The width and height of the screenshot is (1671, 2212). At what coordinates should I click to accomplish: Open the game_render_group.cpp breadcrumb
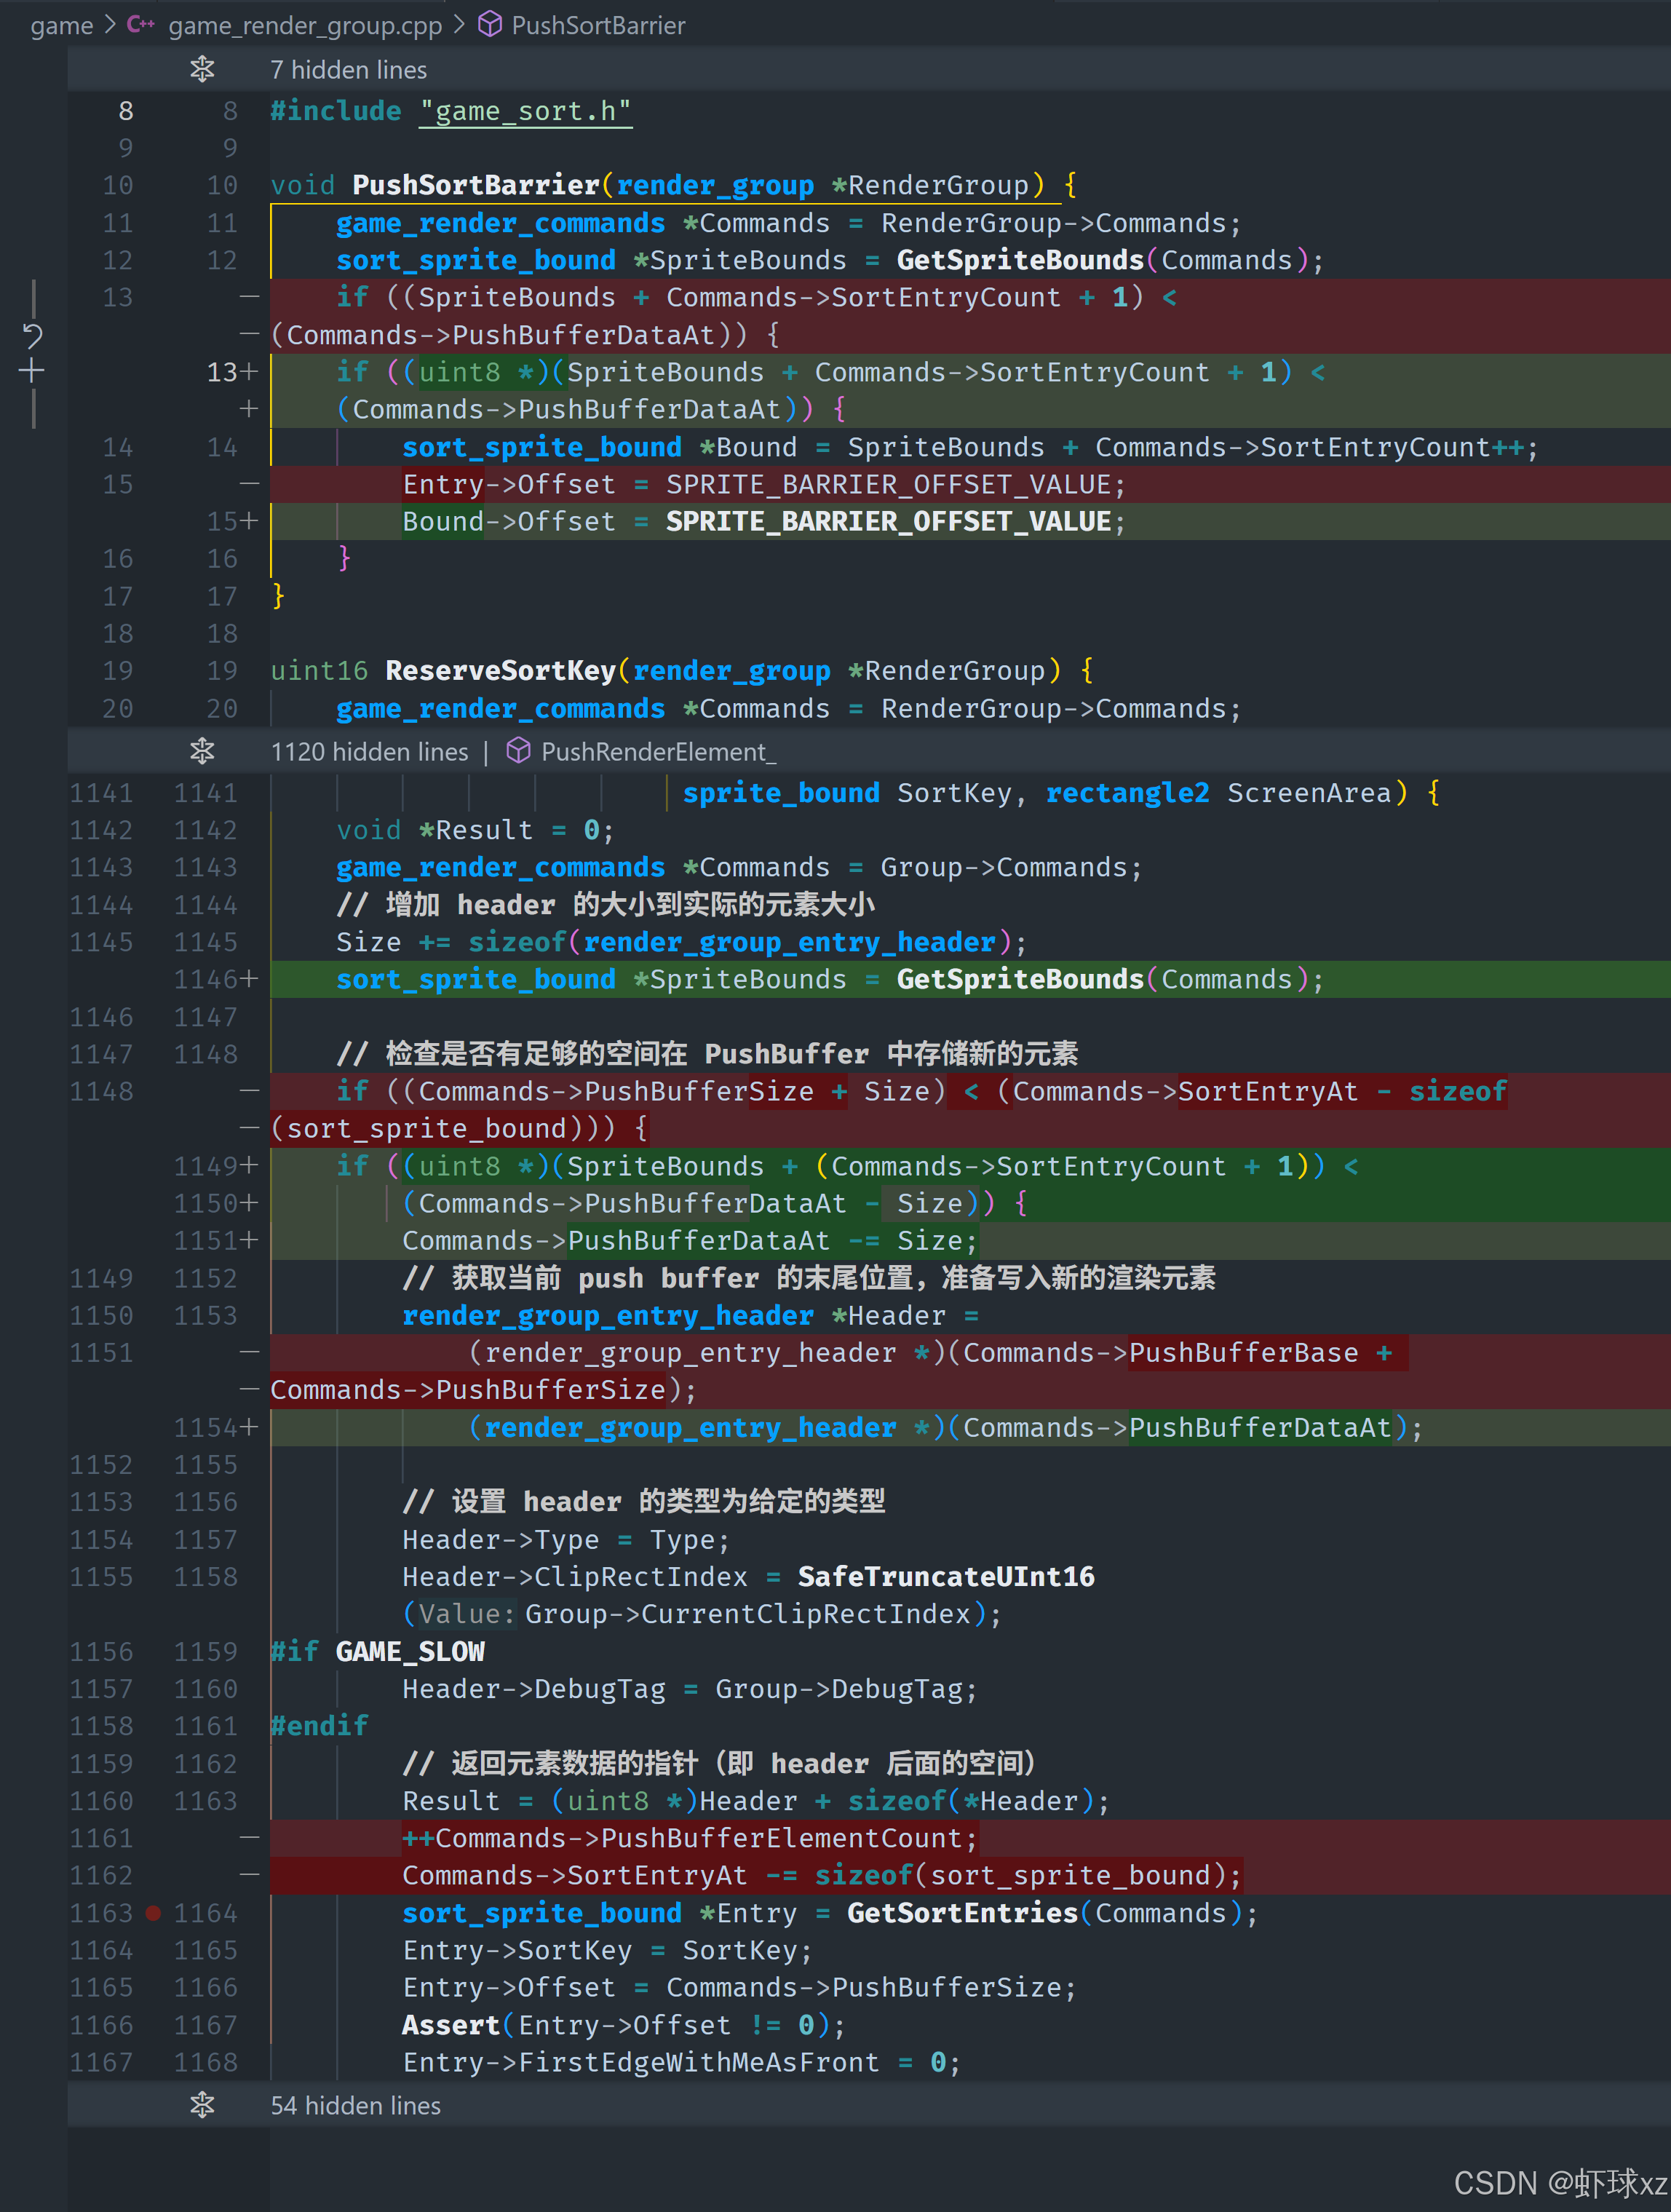(305, 25)
